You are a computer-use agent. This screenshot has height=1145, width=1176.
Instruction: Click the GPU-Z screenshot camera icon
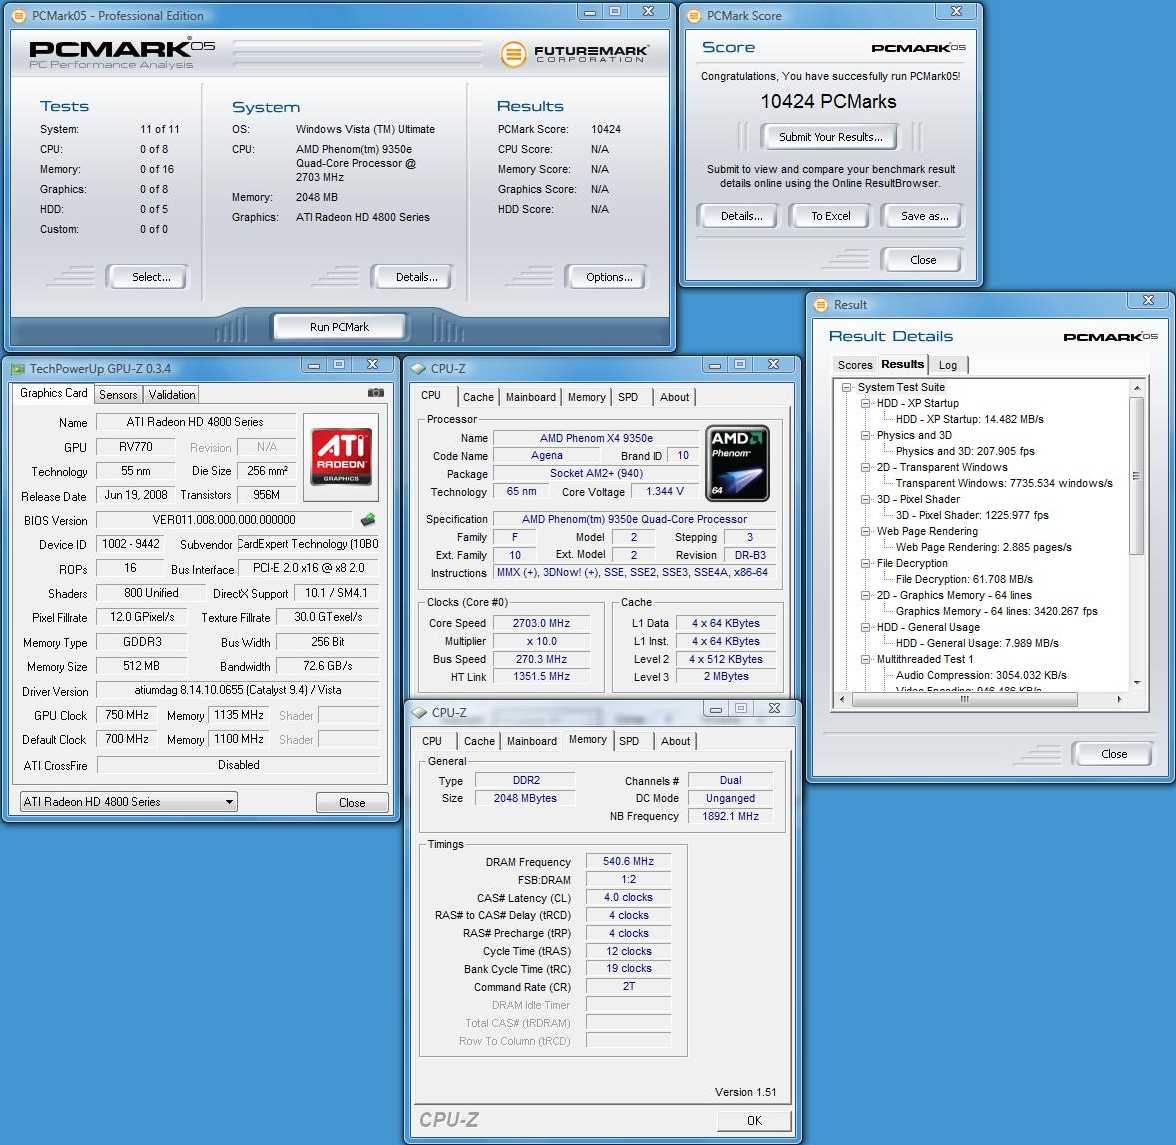coord(376,392)
